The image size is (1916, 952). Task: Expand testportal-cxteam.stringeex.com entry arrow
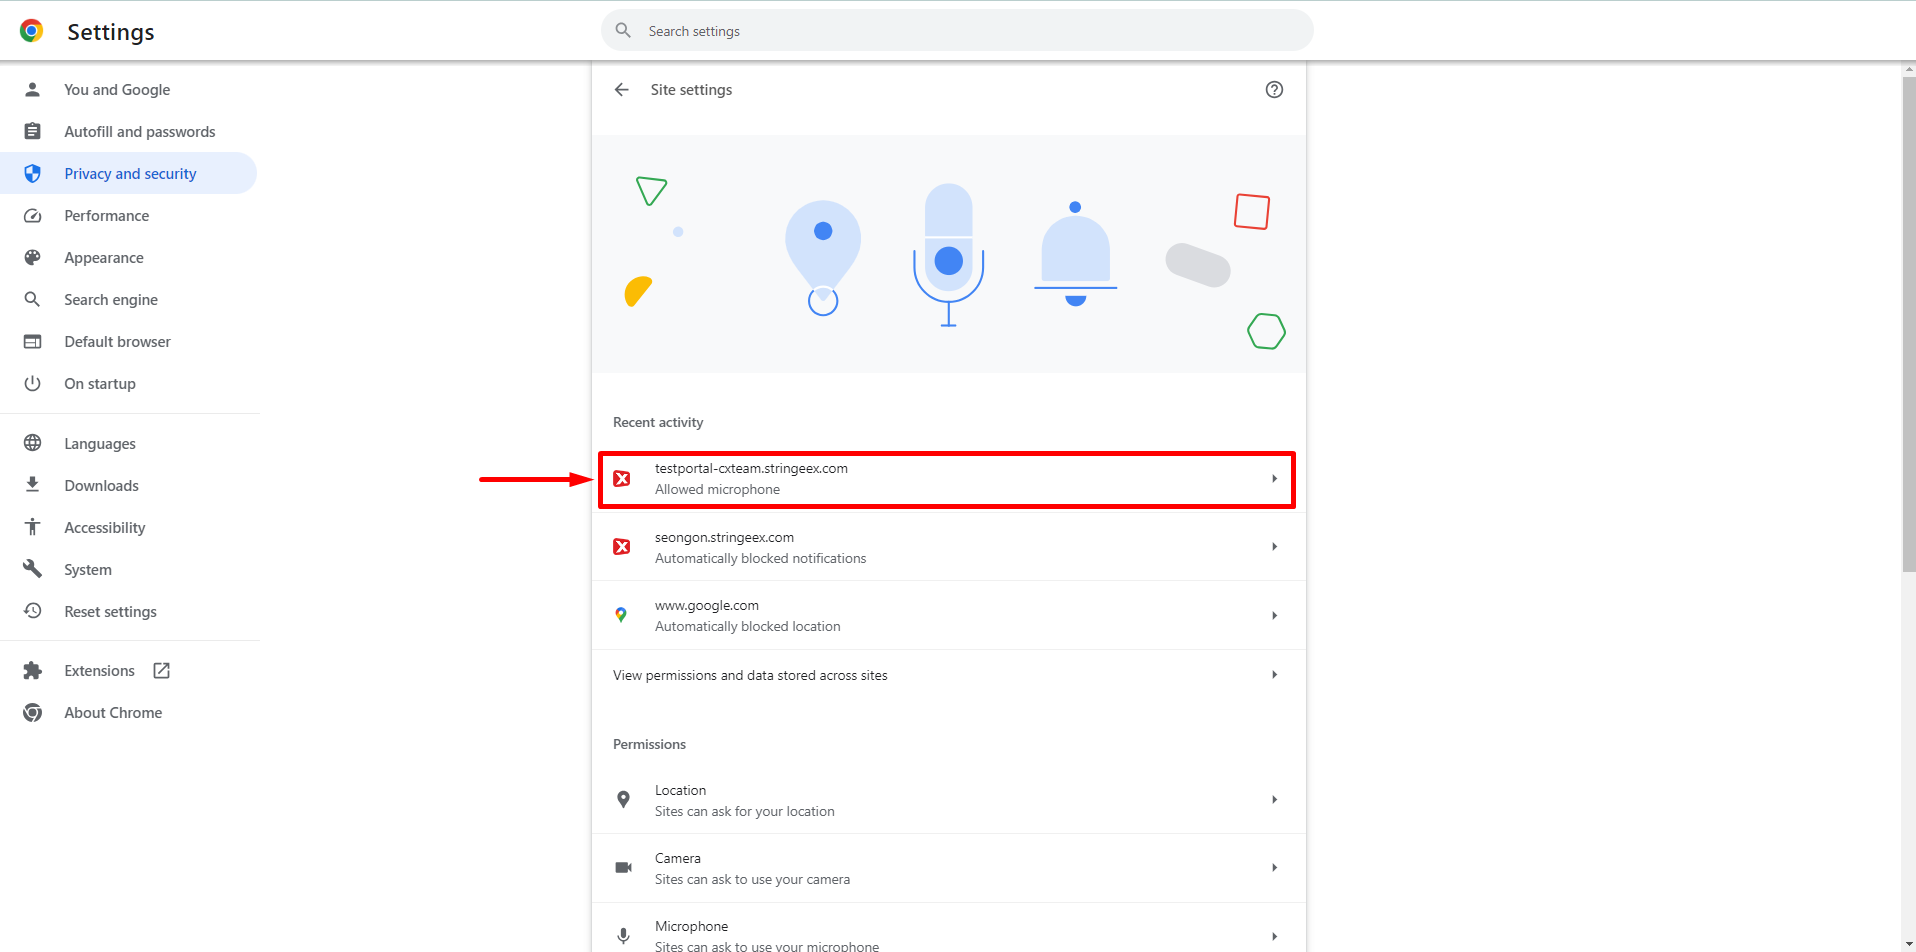pyautogui.click(x=1274, y=479)
